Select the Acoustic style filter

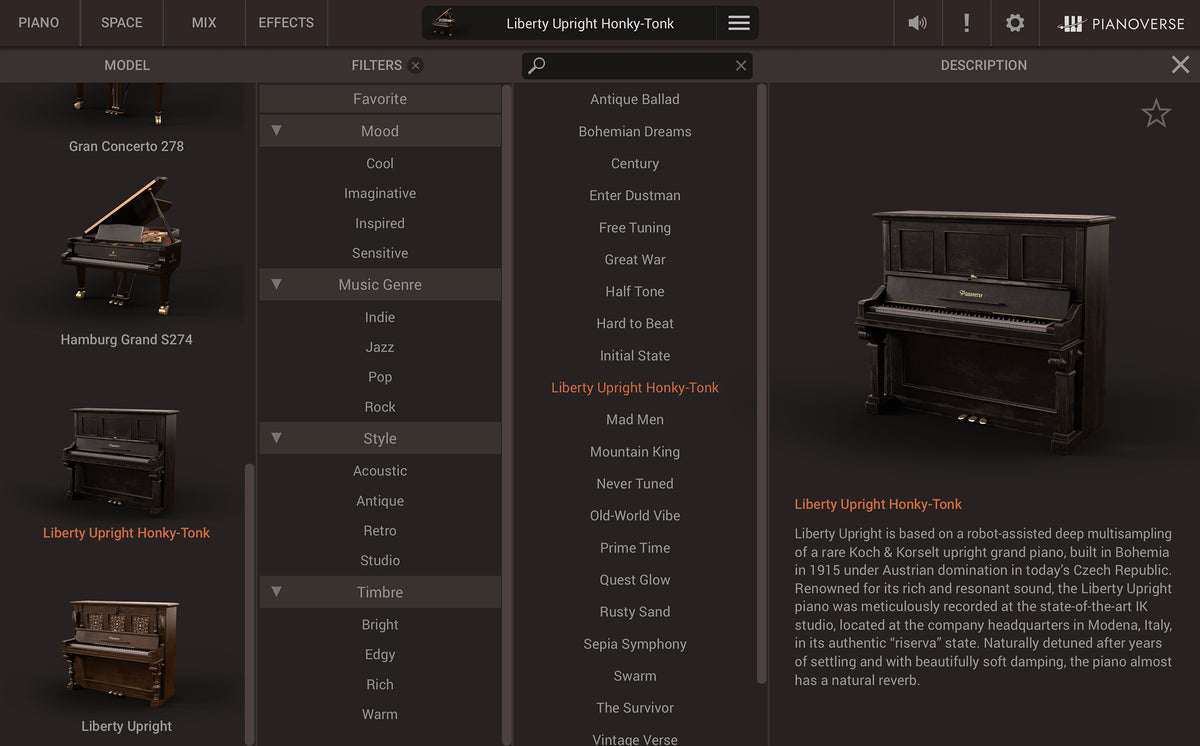(380, 471)
